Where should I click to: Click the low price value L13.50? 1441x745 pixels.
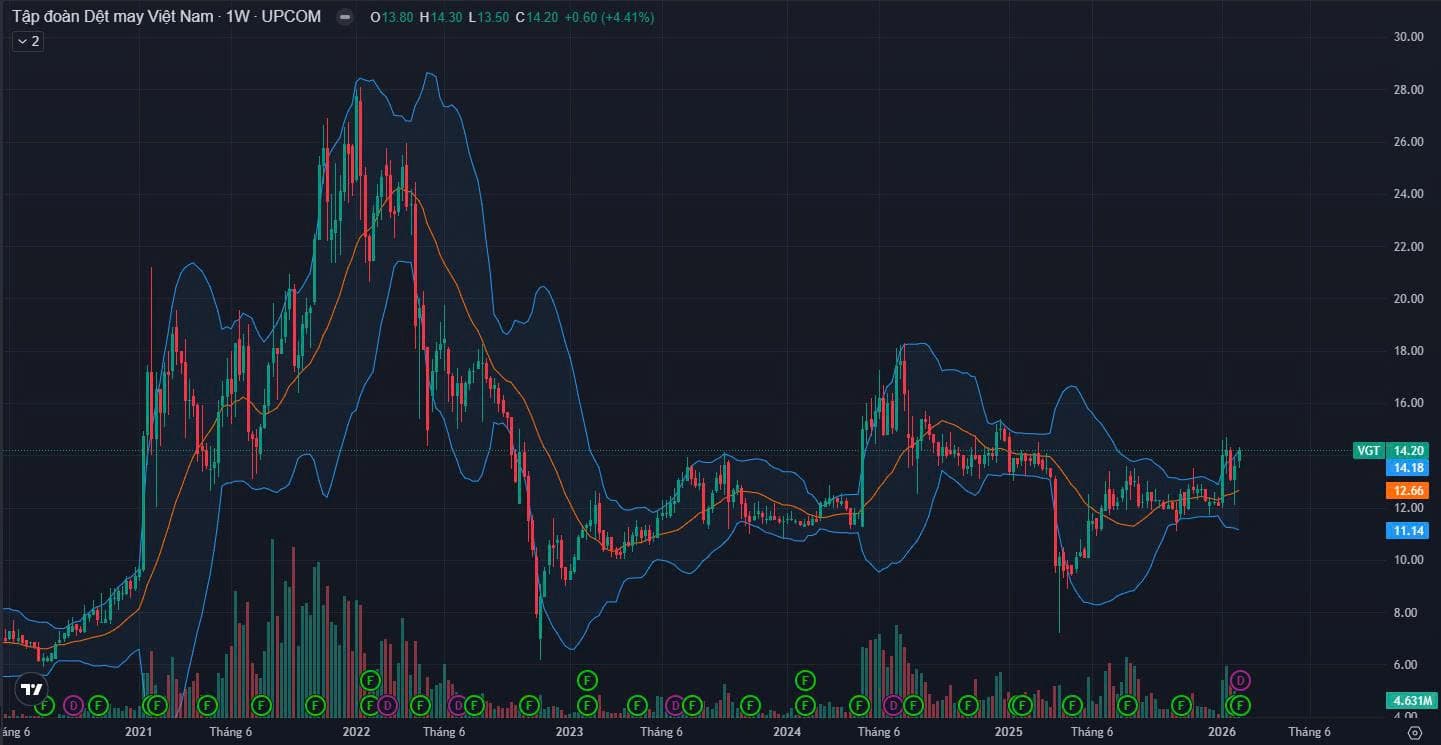pos(489,17)
